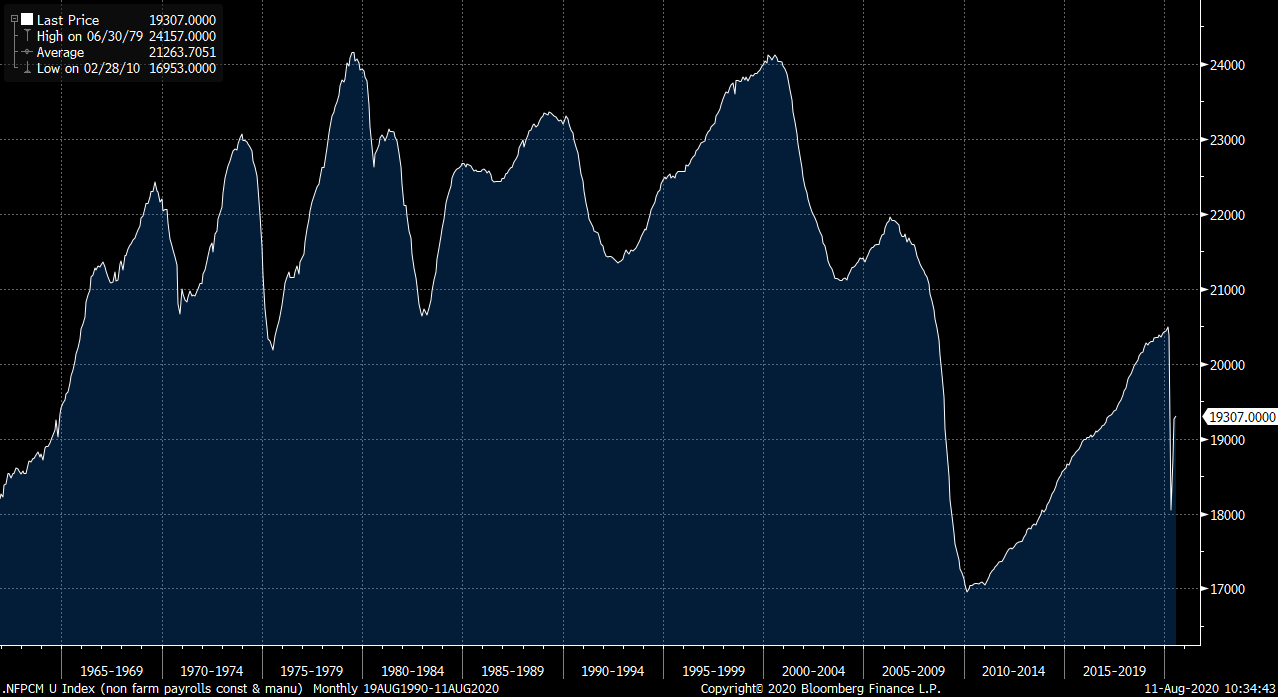Click the 17000 y-axis label

click(x=1227, y=589)
